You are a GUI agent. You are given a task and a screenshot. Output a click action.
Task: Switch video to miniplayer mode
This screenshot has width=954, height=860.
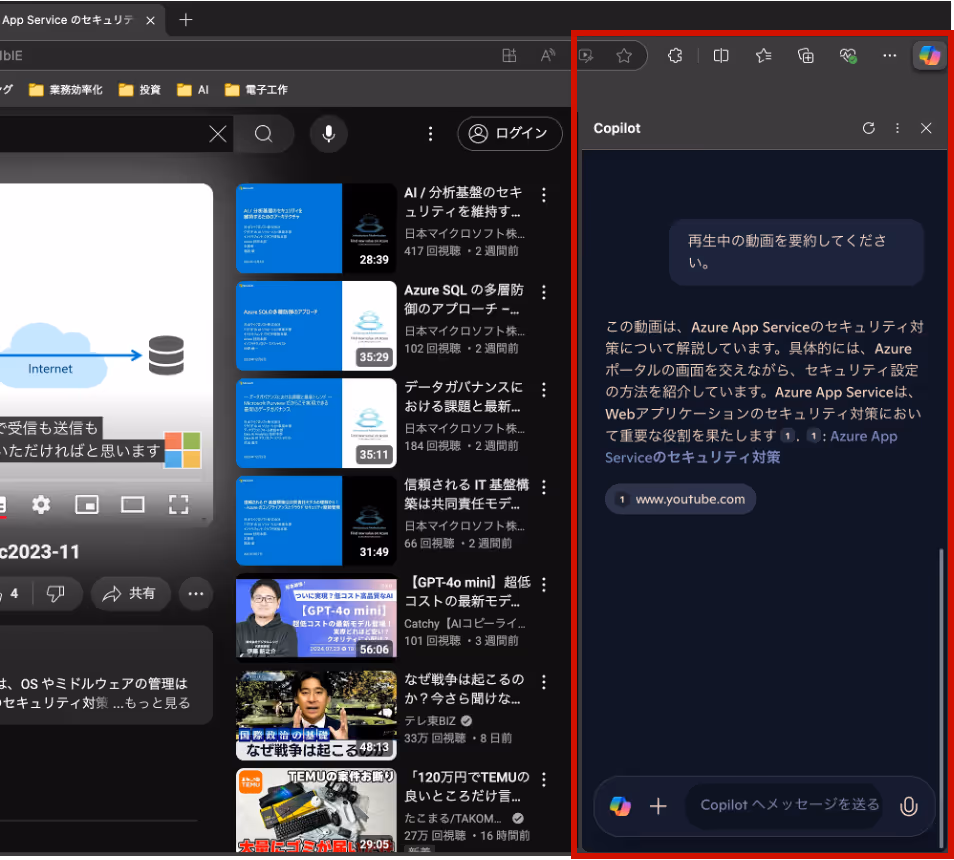click(x=86, y=504)
